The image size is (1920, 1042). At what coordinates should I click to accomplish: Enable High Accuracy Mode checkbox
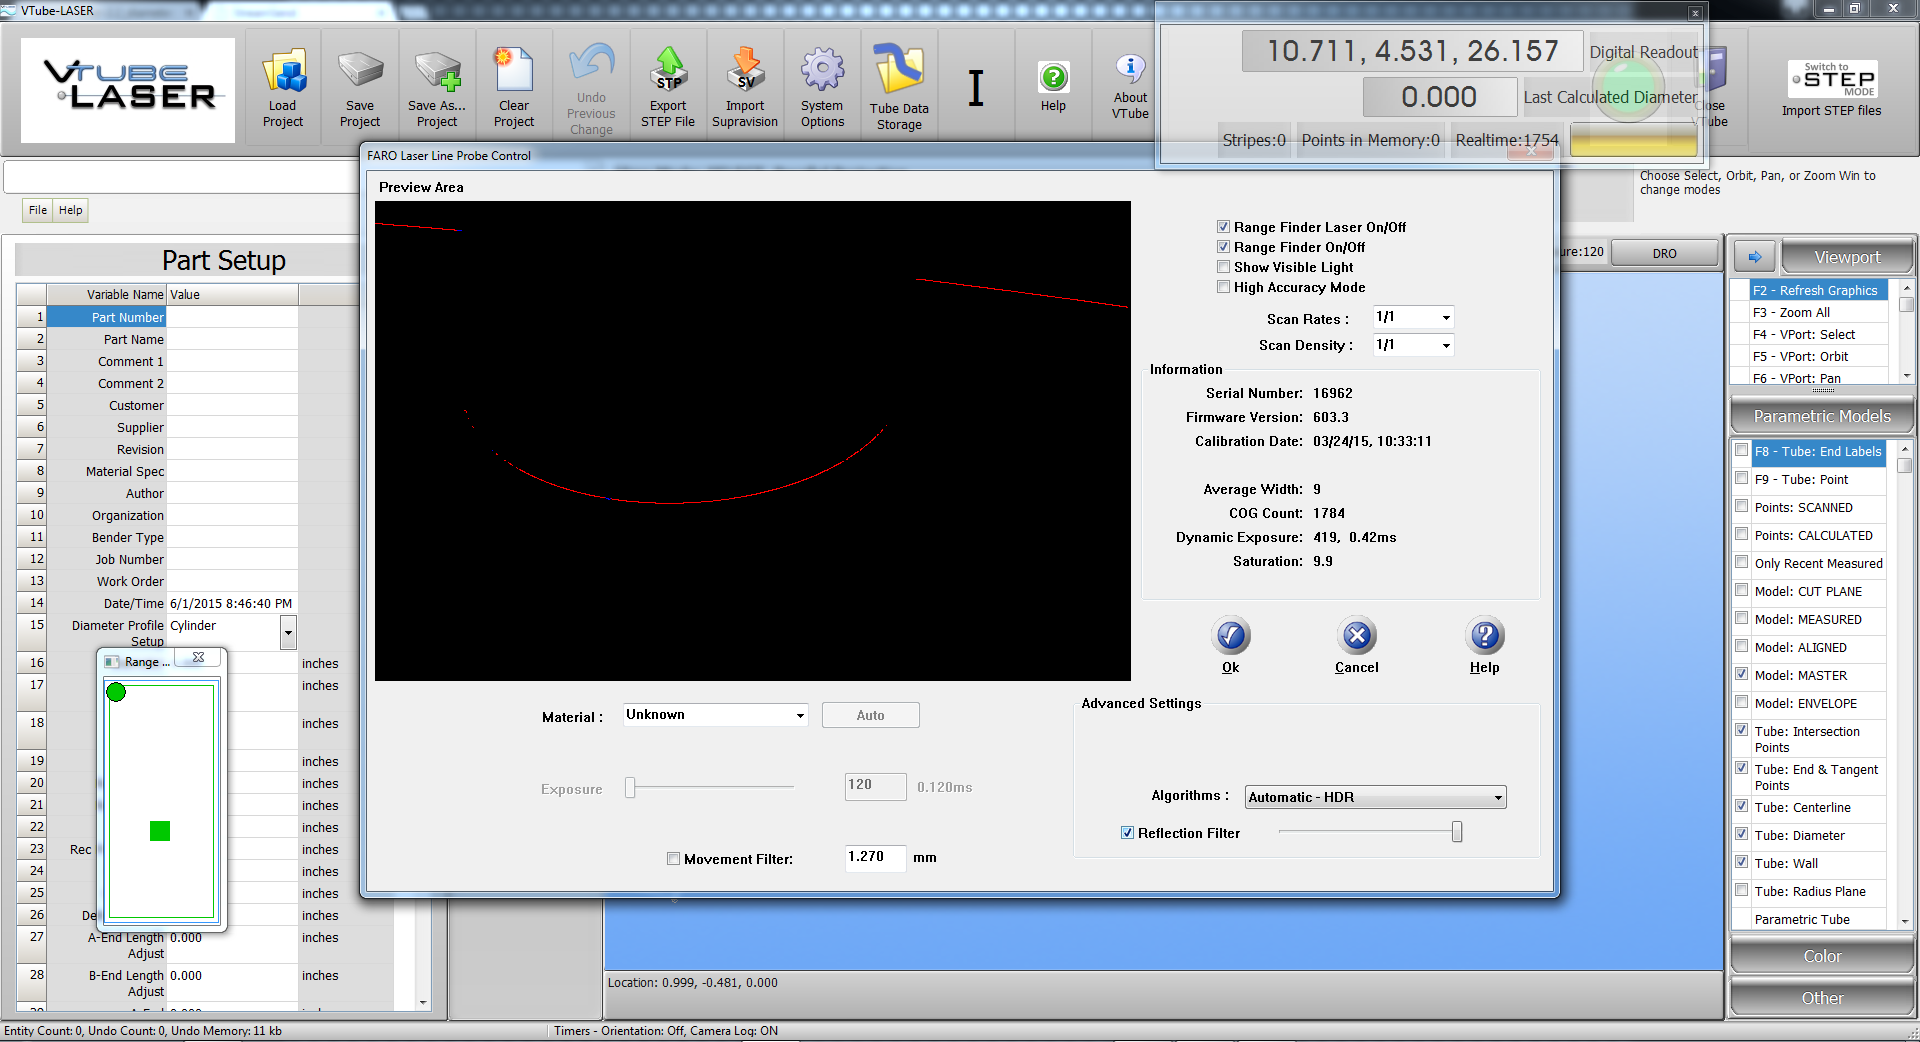[1223, 287]
